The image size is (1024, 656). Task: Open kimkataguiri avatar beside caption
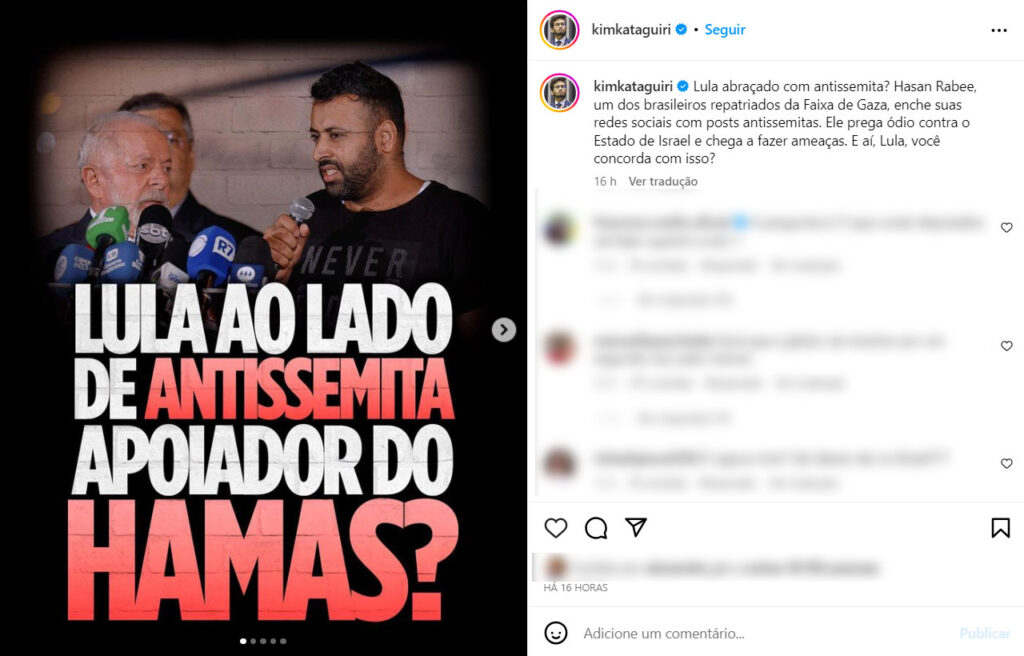click(x=560, y=93)
